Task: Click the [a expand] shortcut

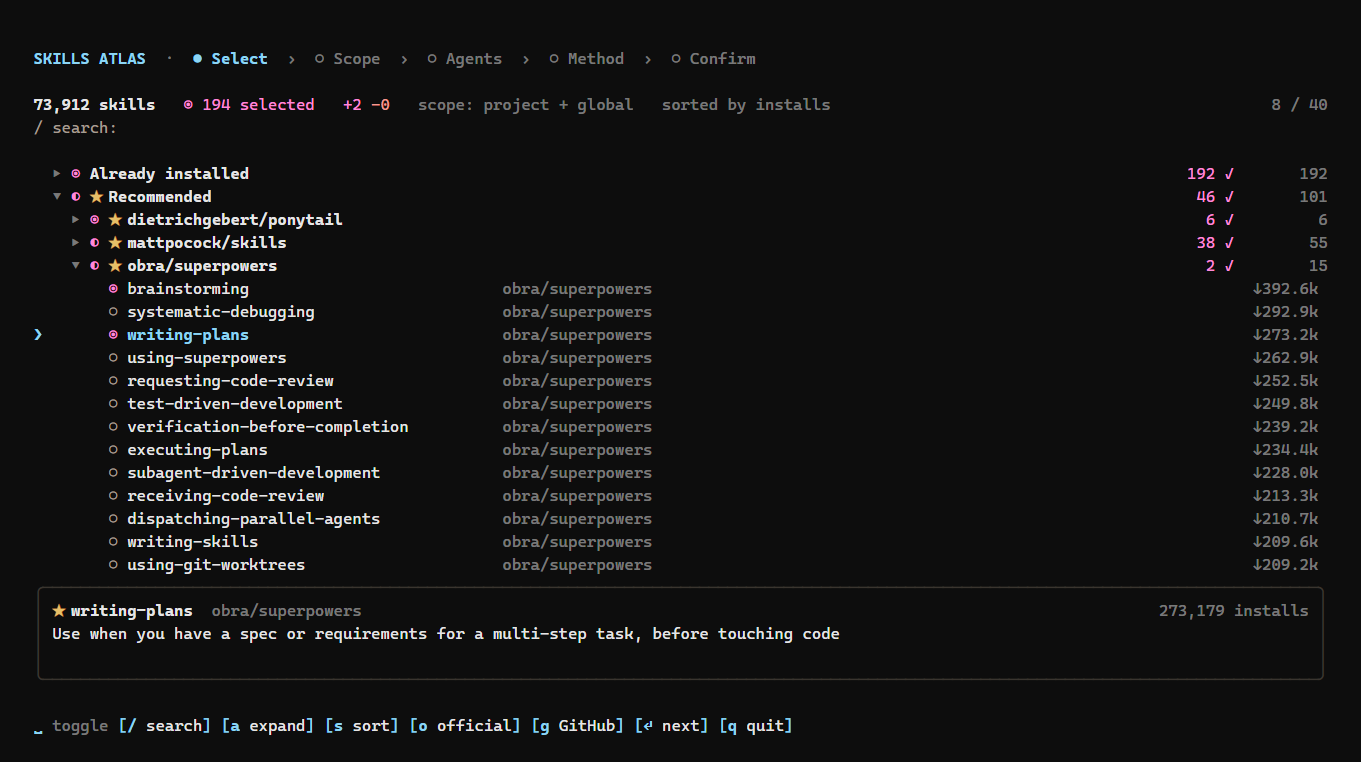Action: [268, 726]
